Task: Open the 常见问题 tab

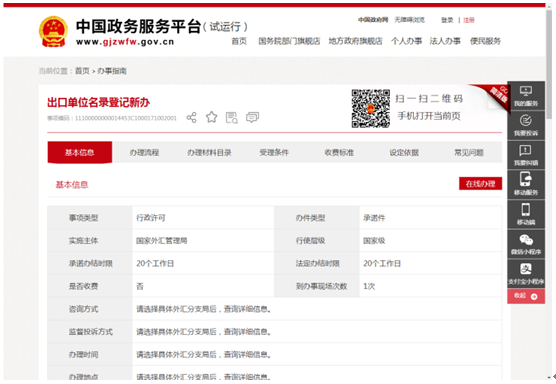Action: coord(469,152)
